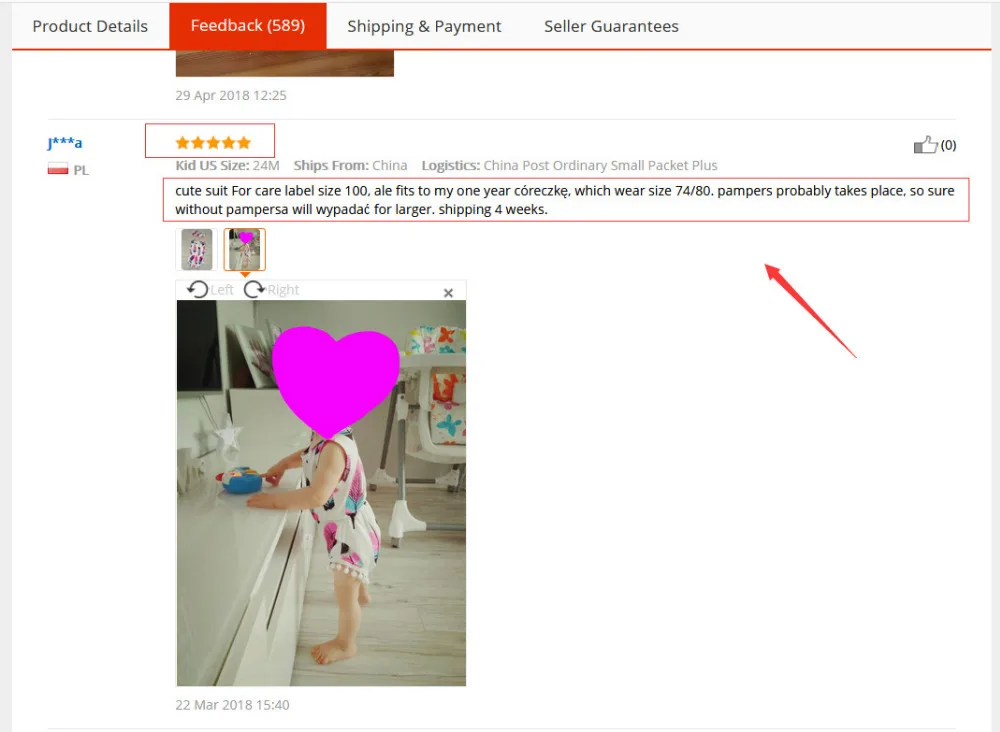
Task: Open the Product Details tab
Action: (90, 26)
